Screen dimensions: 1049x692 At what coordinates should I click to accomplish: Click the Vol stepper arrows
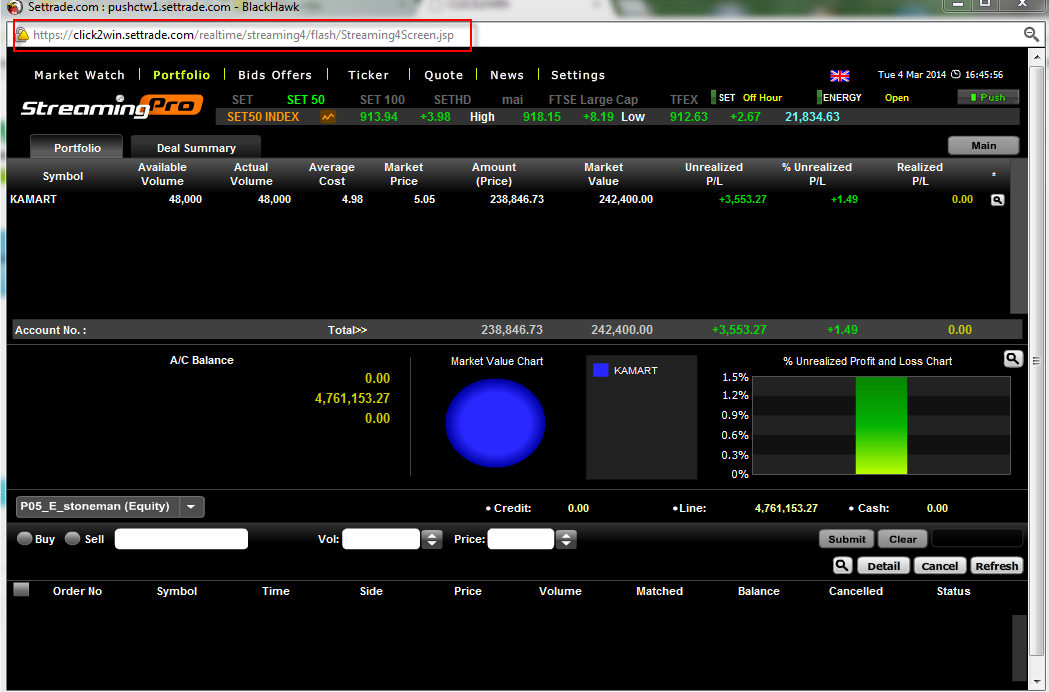(x=432, y=539)
